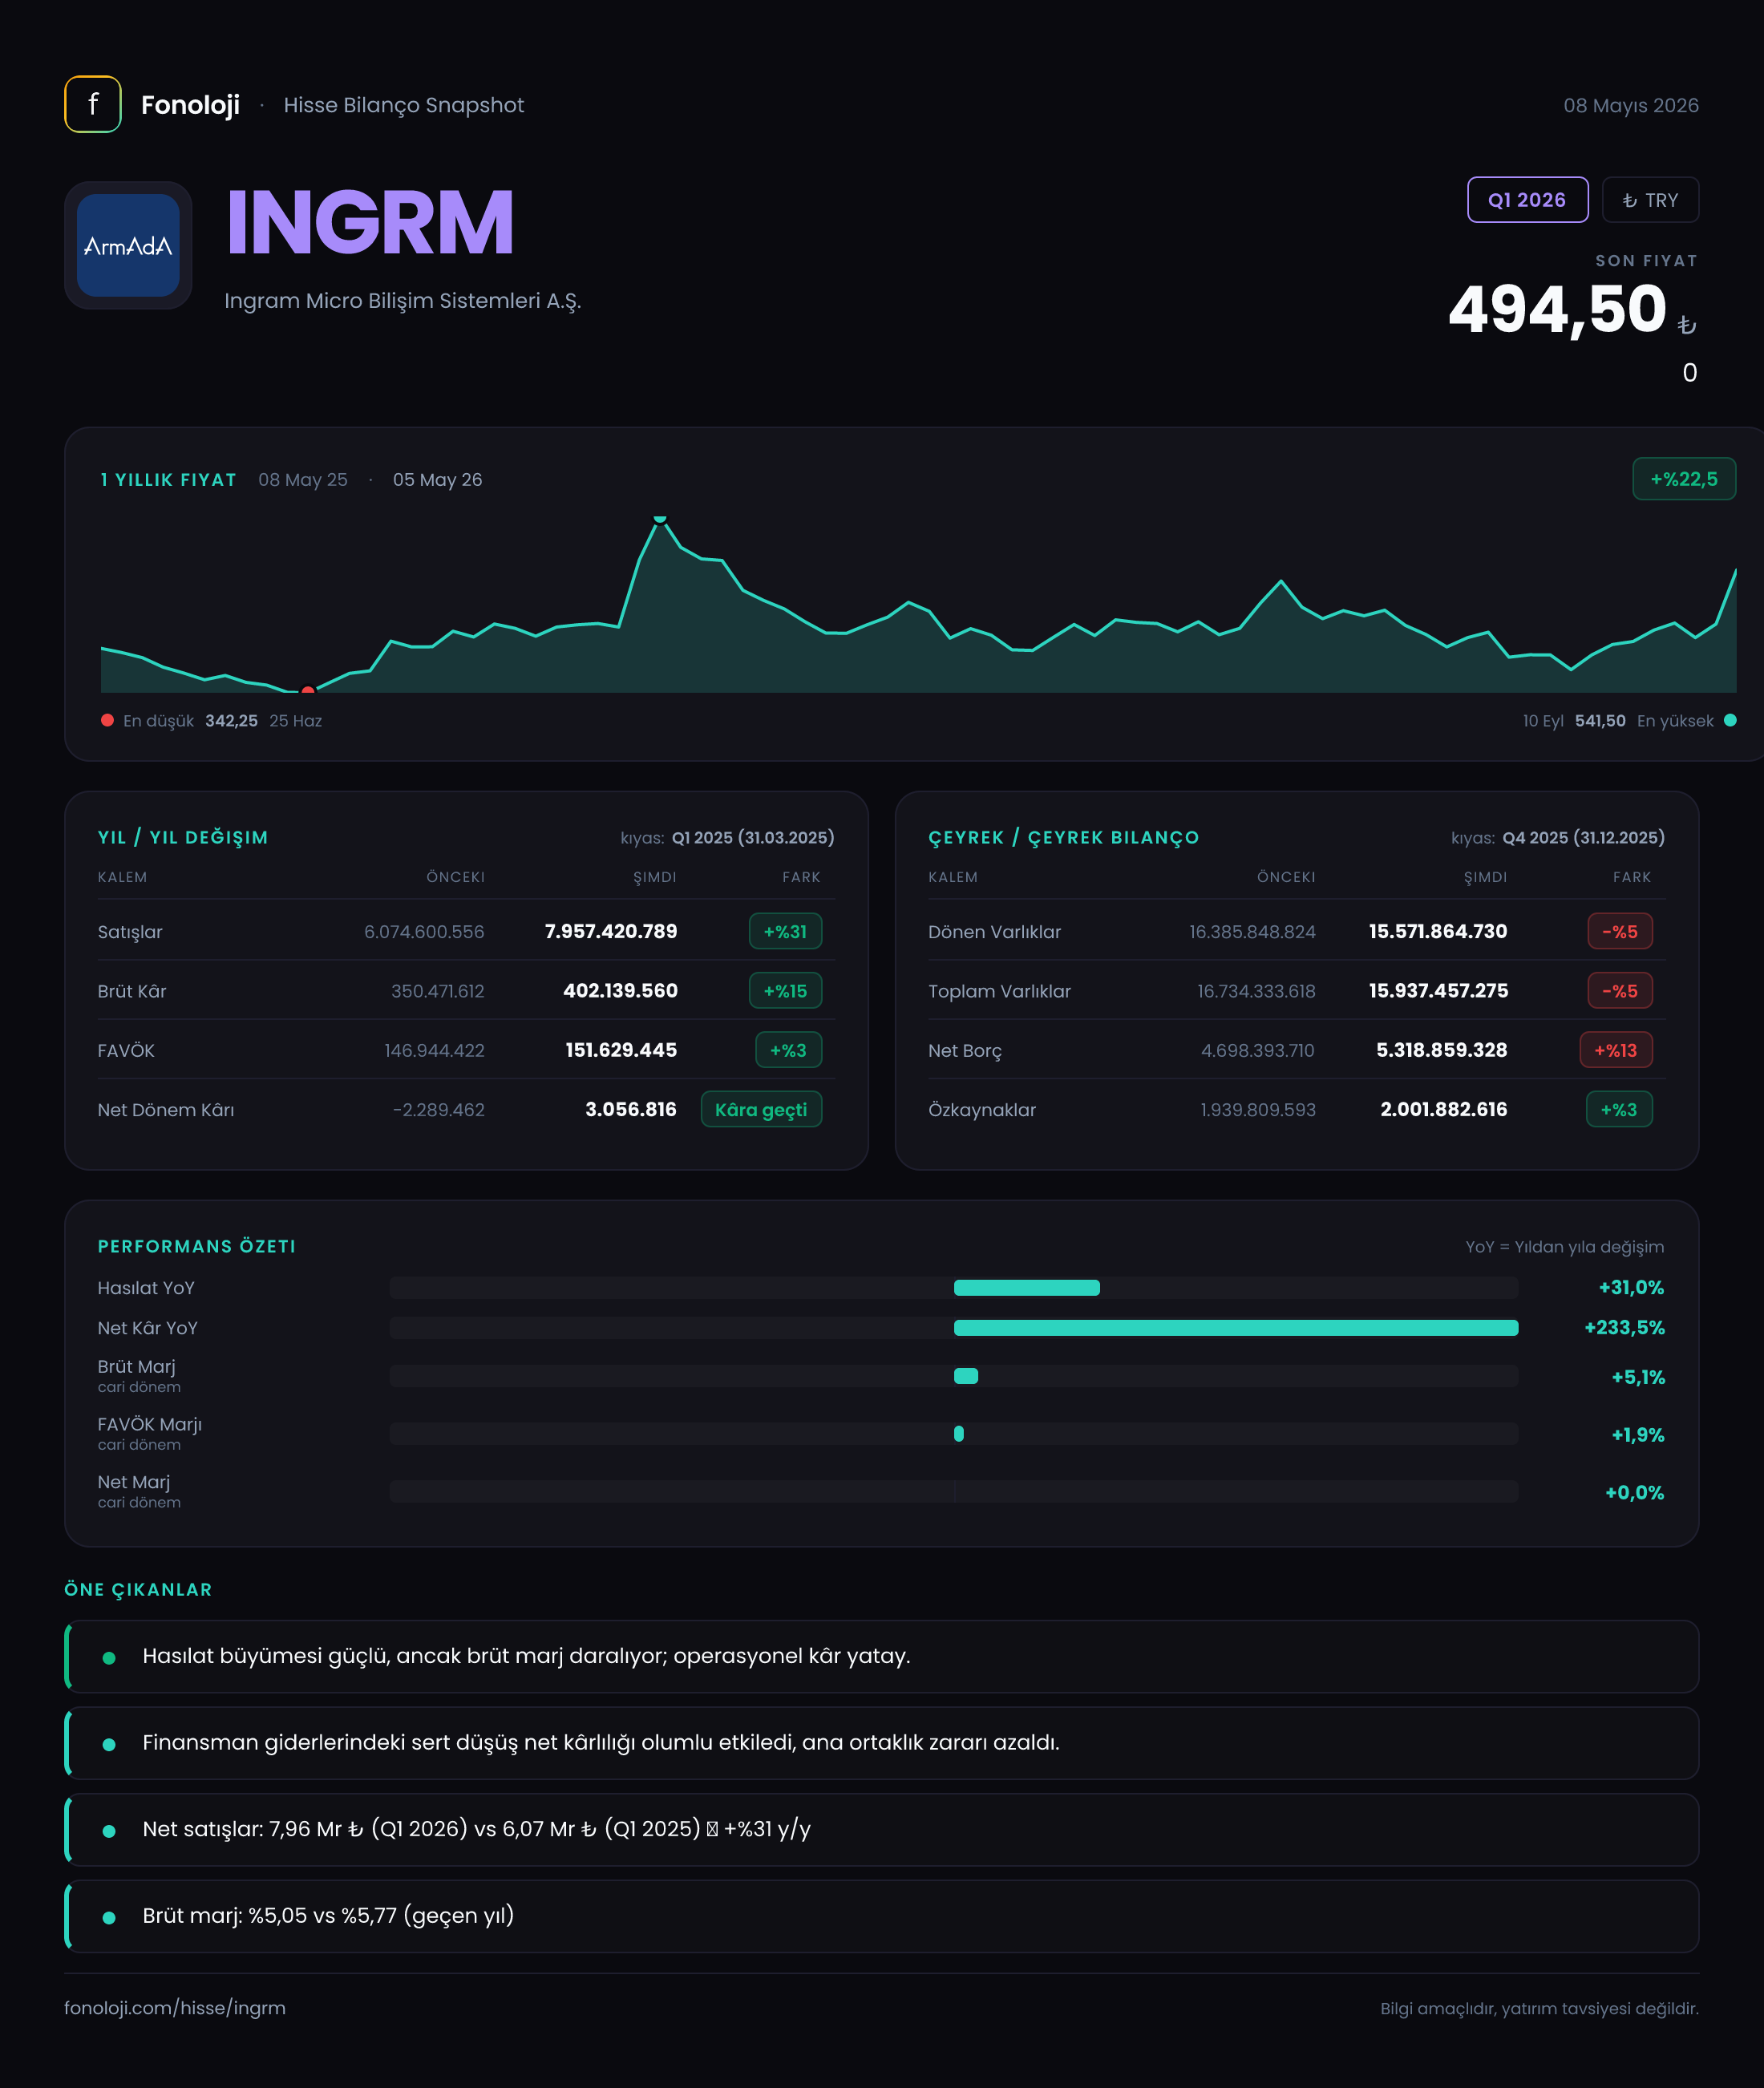Click the highest-price peak marker on chart
Screen dimensions: 1764x2088
[x=660, y=519]
